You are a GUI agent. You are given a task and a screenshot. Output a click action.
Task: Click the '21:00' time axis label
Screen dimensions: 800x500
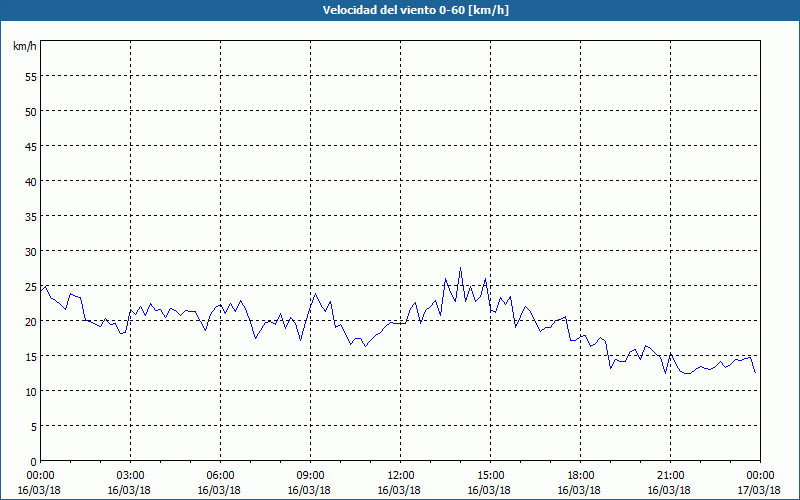[x=670, y=476]
